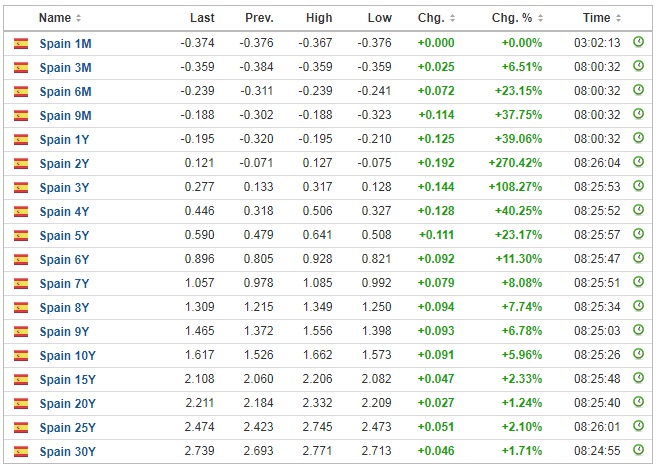Screen dimensions: 665x470
Task: Sort table by Chg. % column arrows
Action: pyautogui.click(x=540, y=18)
